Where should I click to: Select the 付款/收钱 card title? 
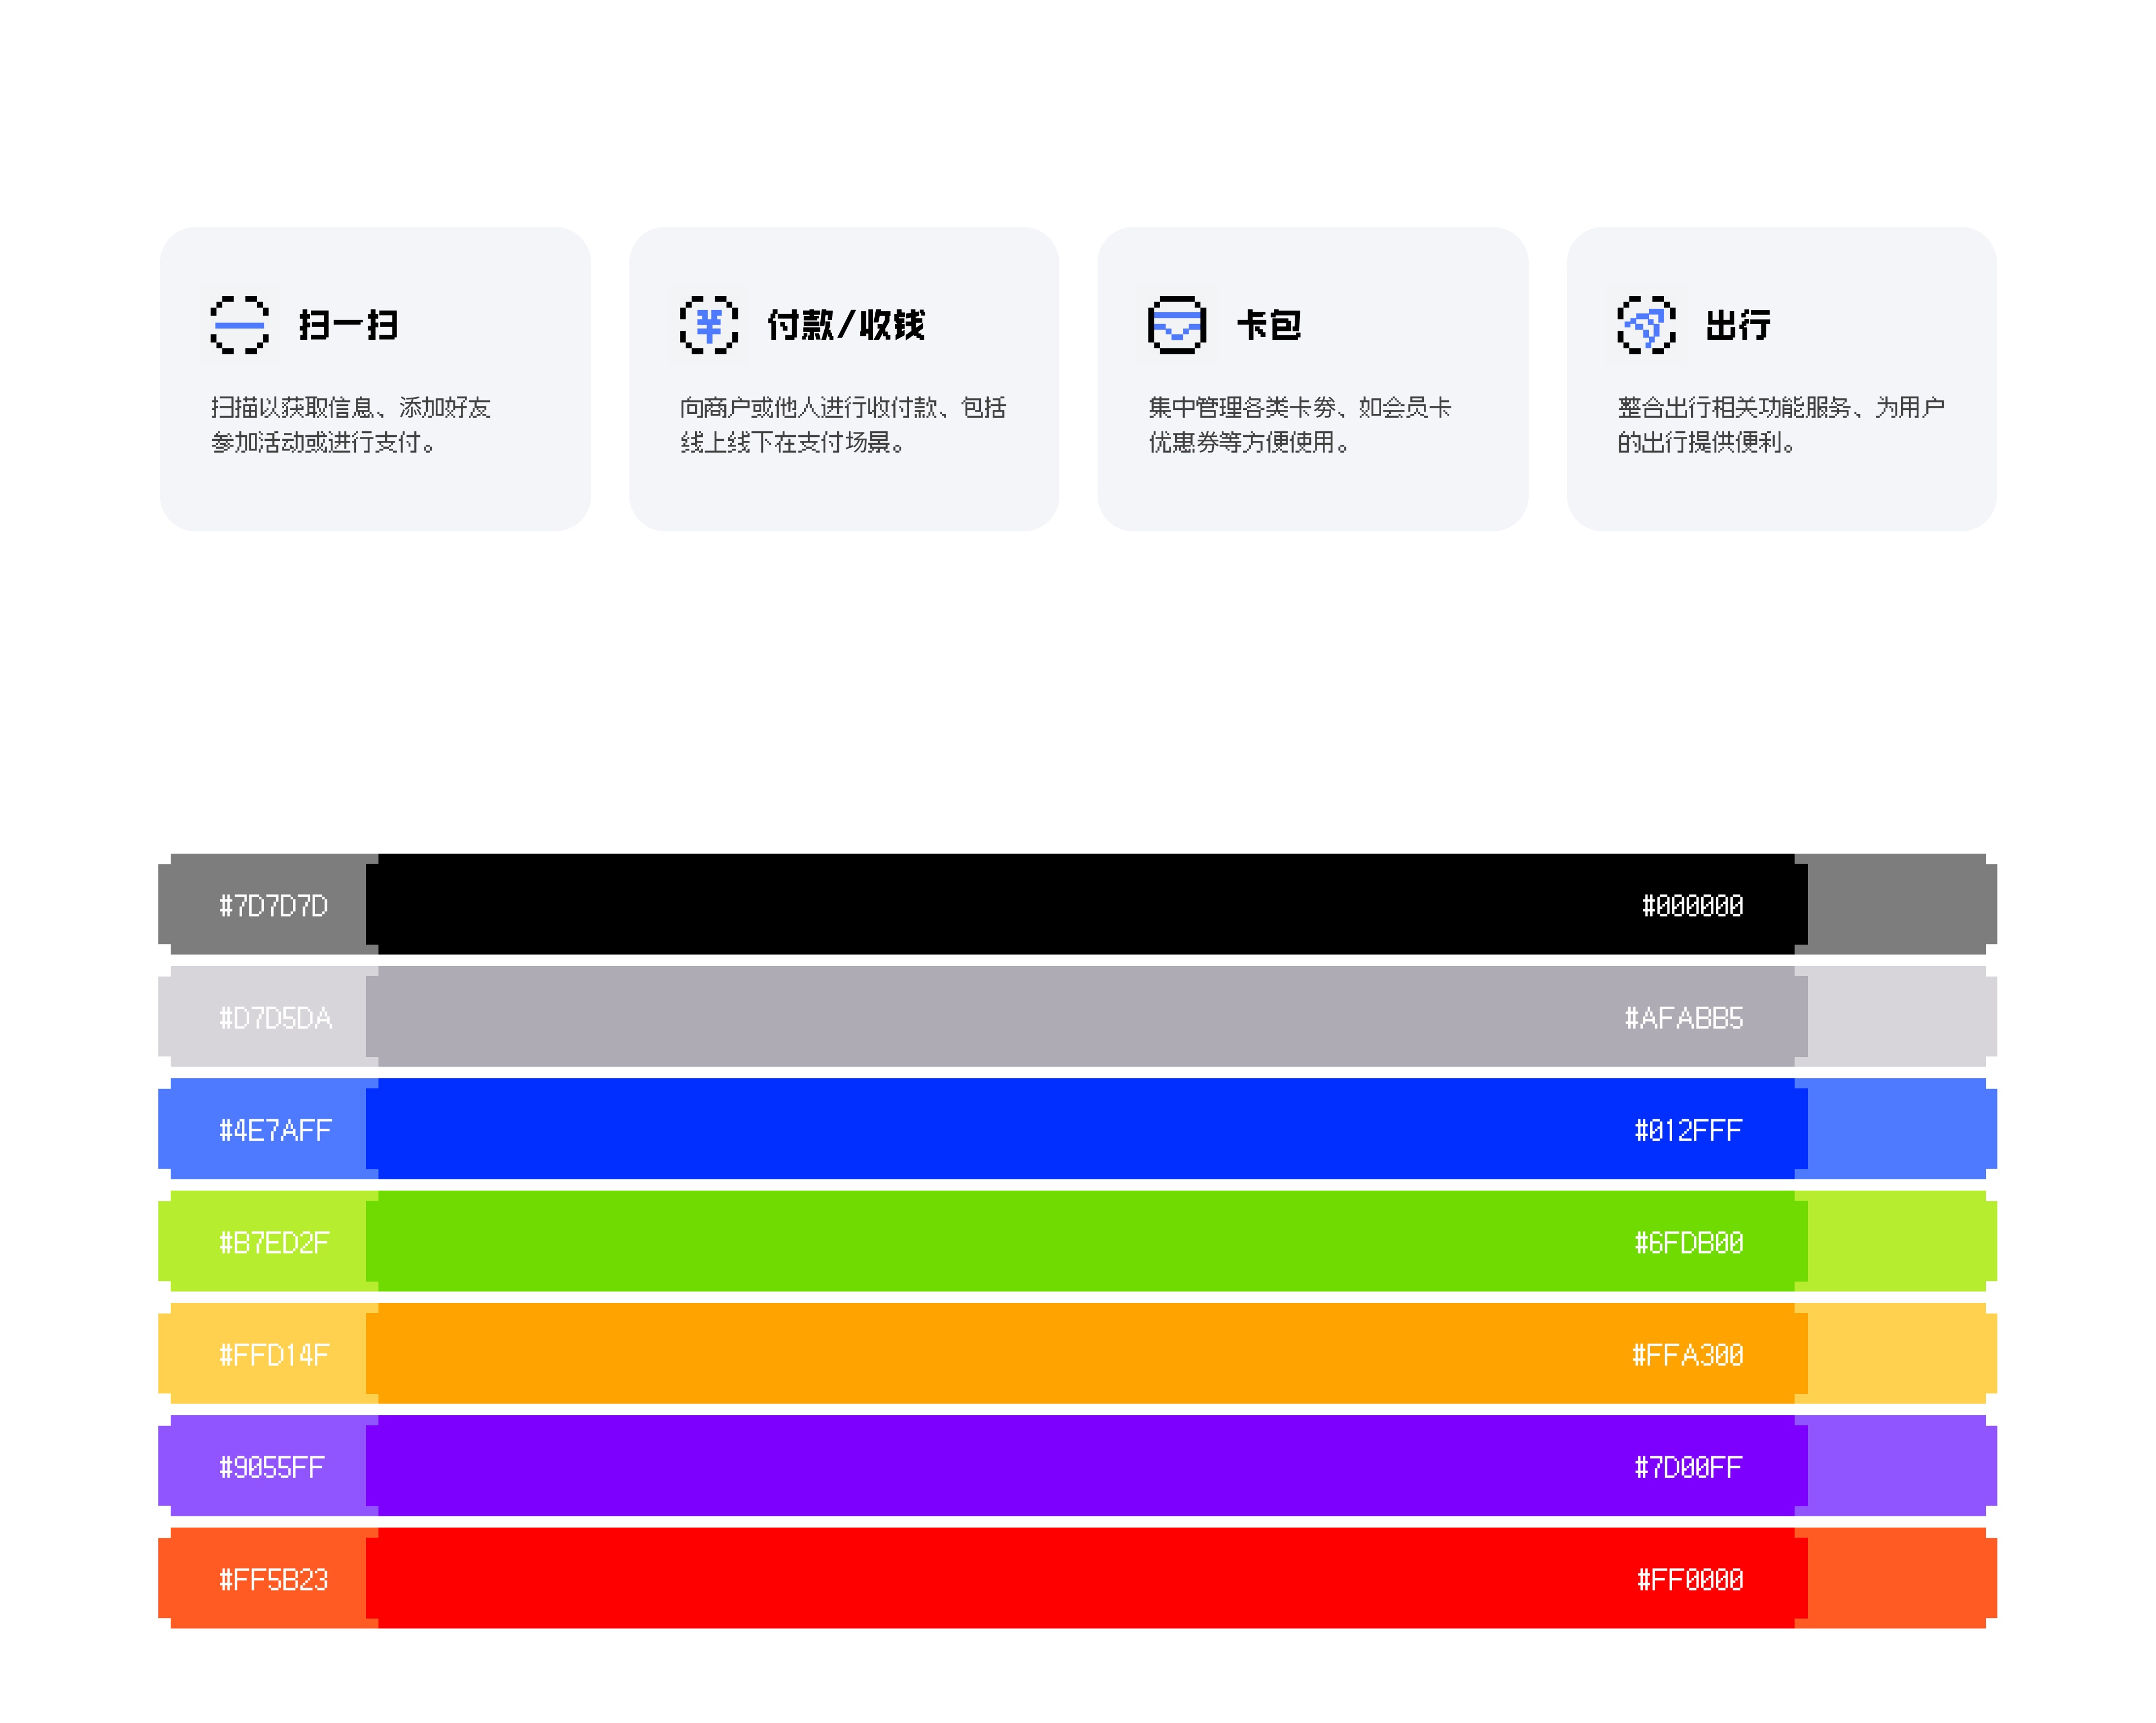[846, 325]
